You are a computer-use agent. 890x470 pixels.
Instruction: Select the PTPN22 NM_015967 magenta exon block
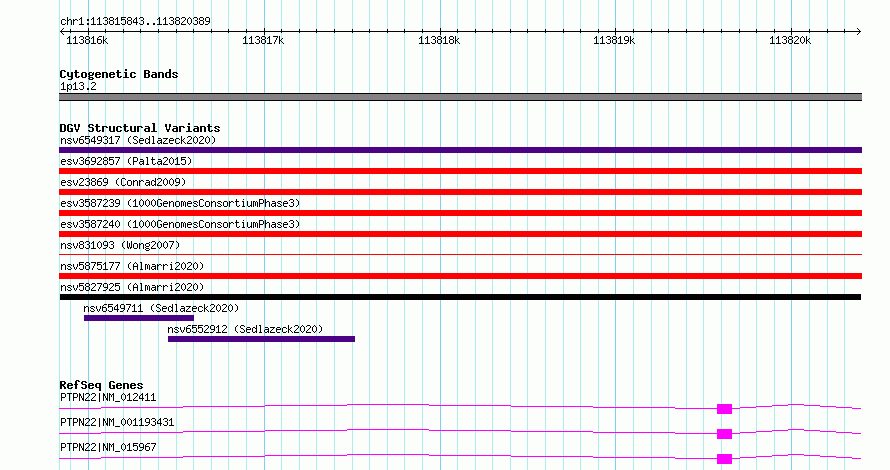pyautogui.click(x=724, y=459)
